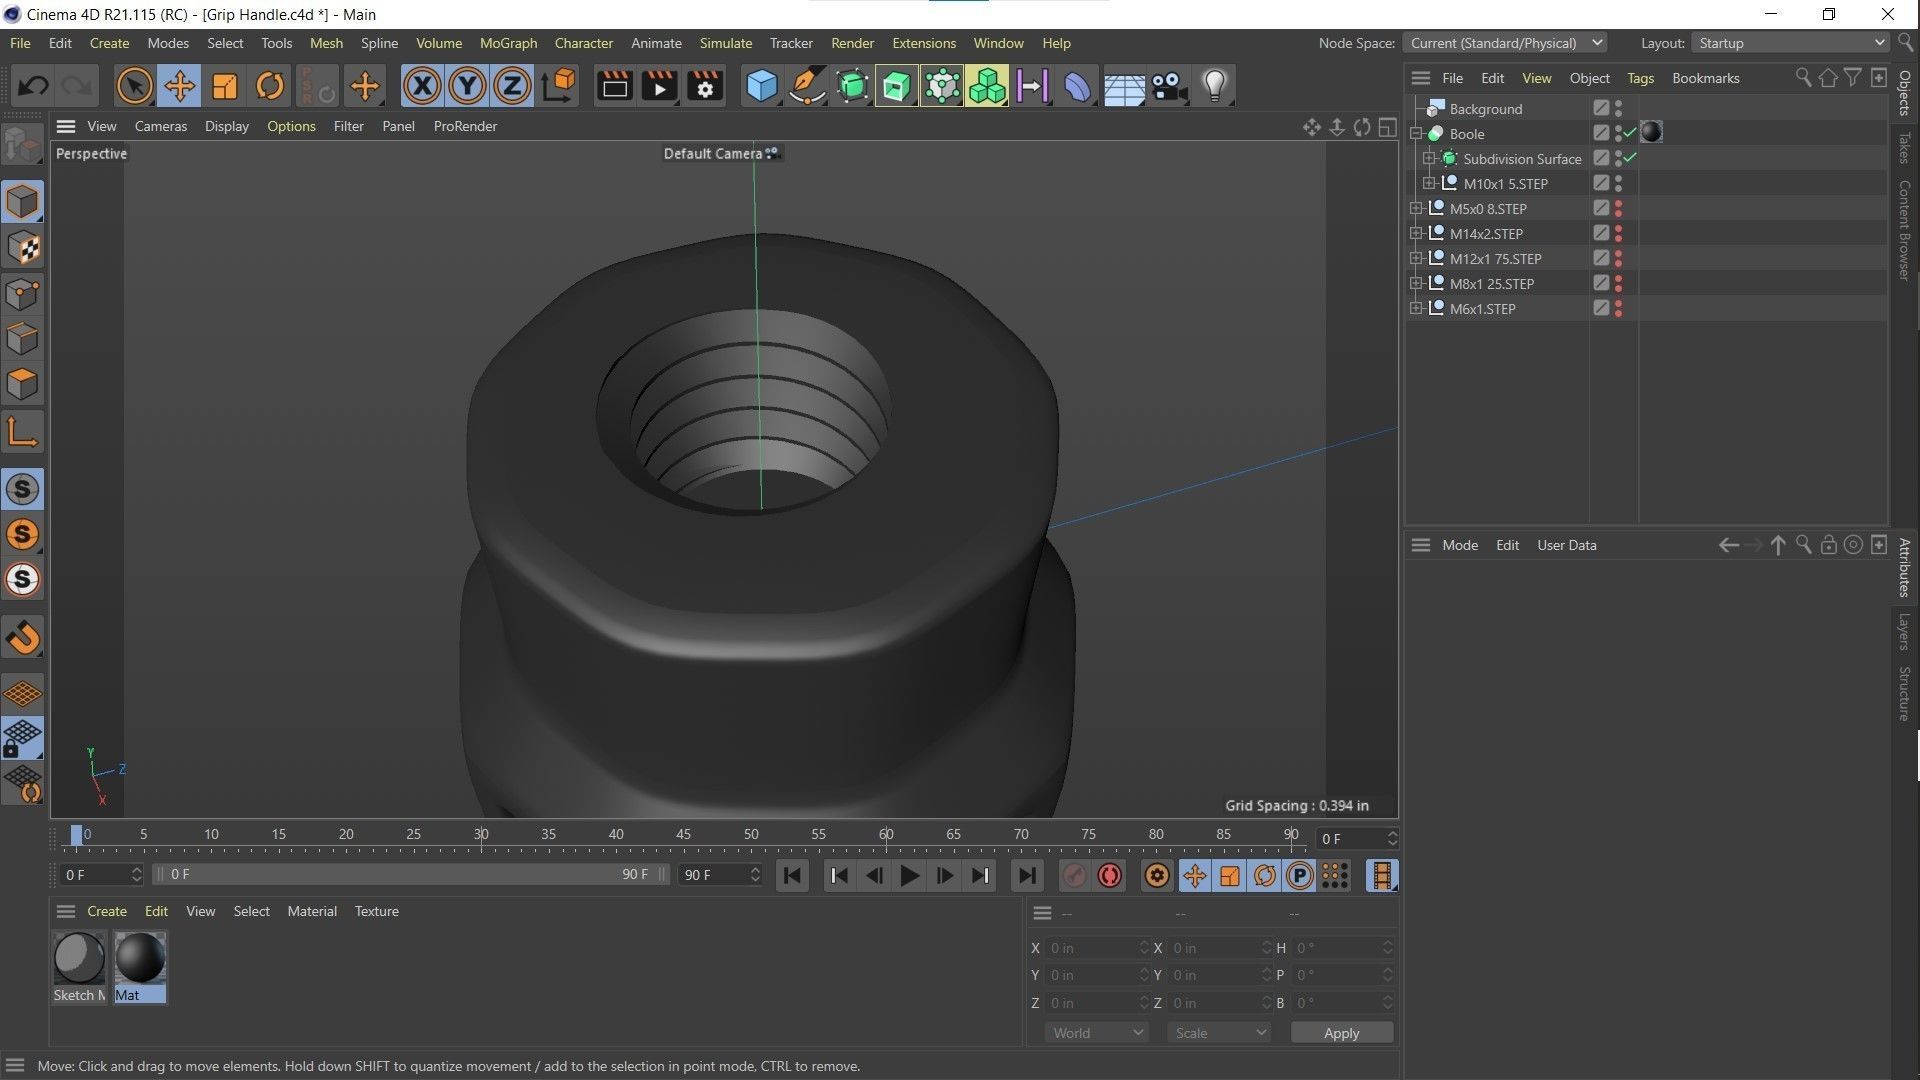Open Volume Builder icon

987,86
